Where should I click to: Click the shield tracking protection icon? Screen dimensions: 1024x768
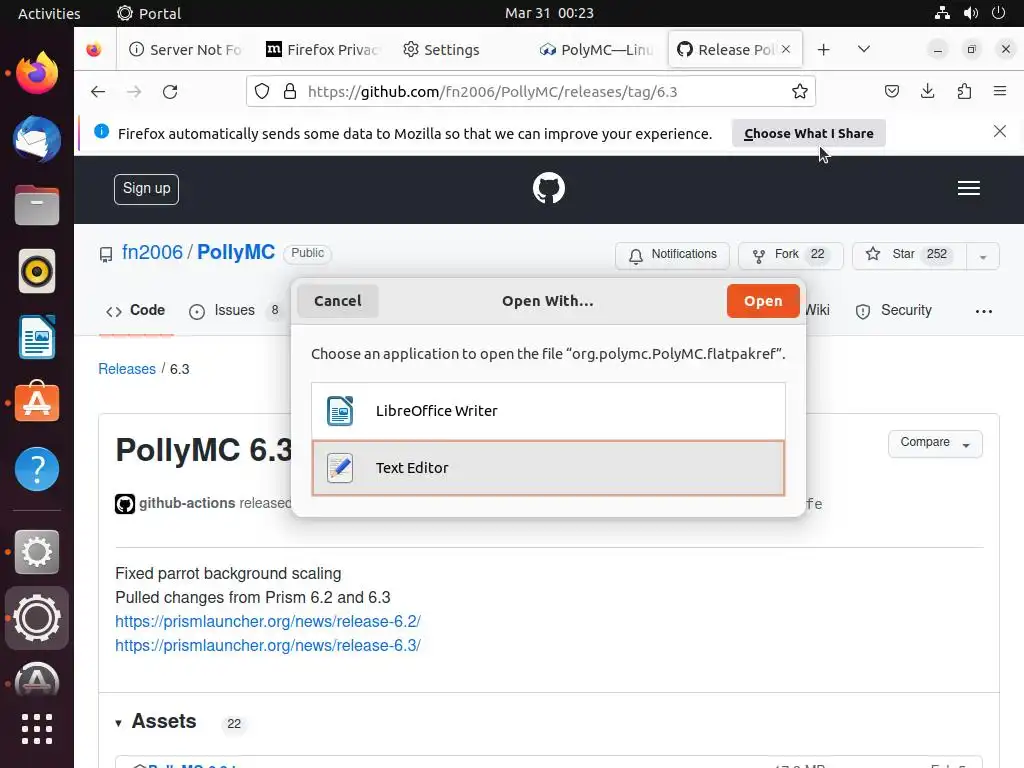(262, 91)
